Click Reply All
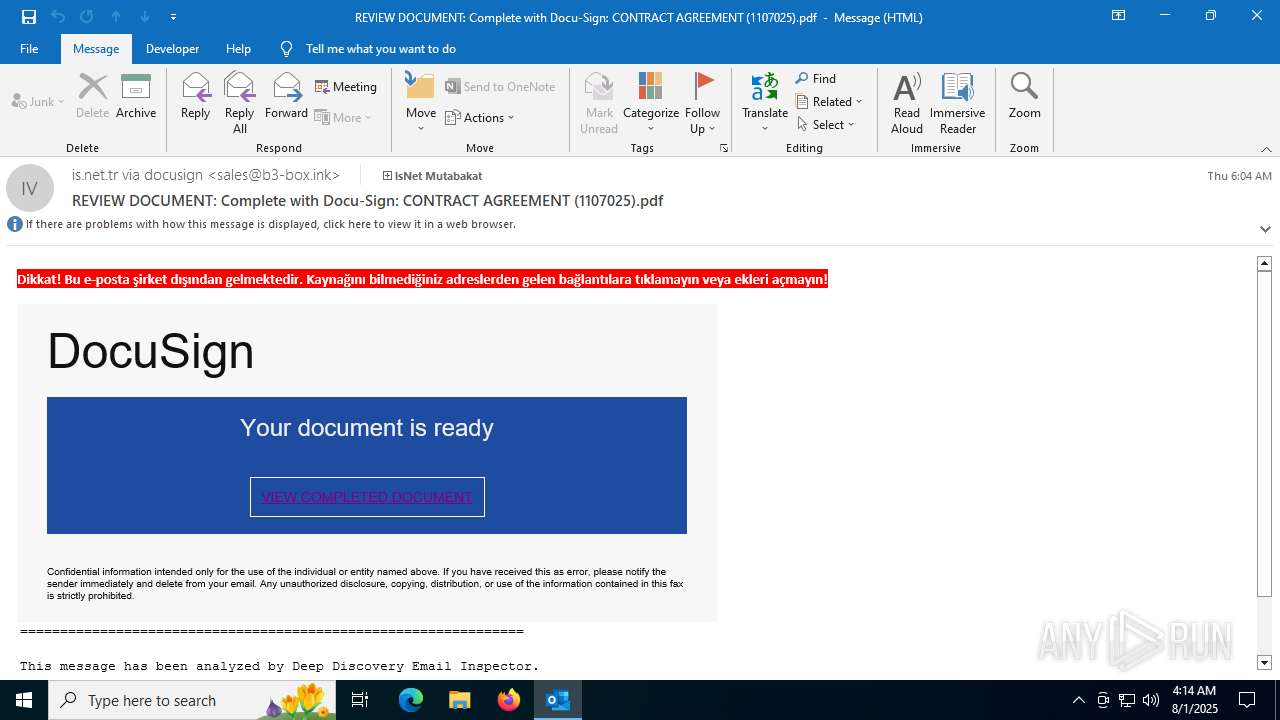The width and height of the screenshot is (1280, 720). pos(239,103)
